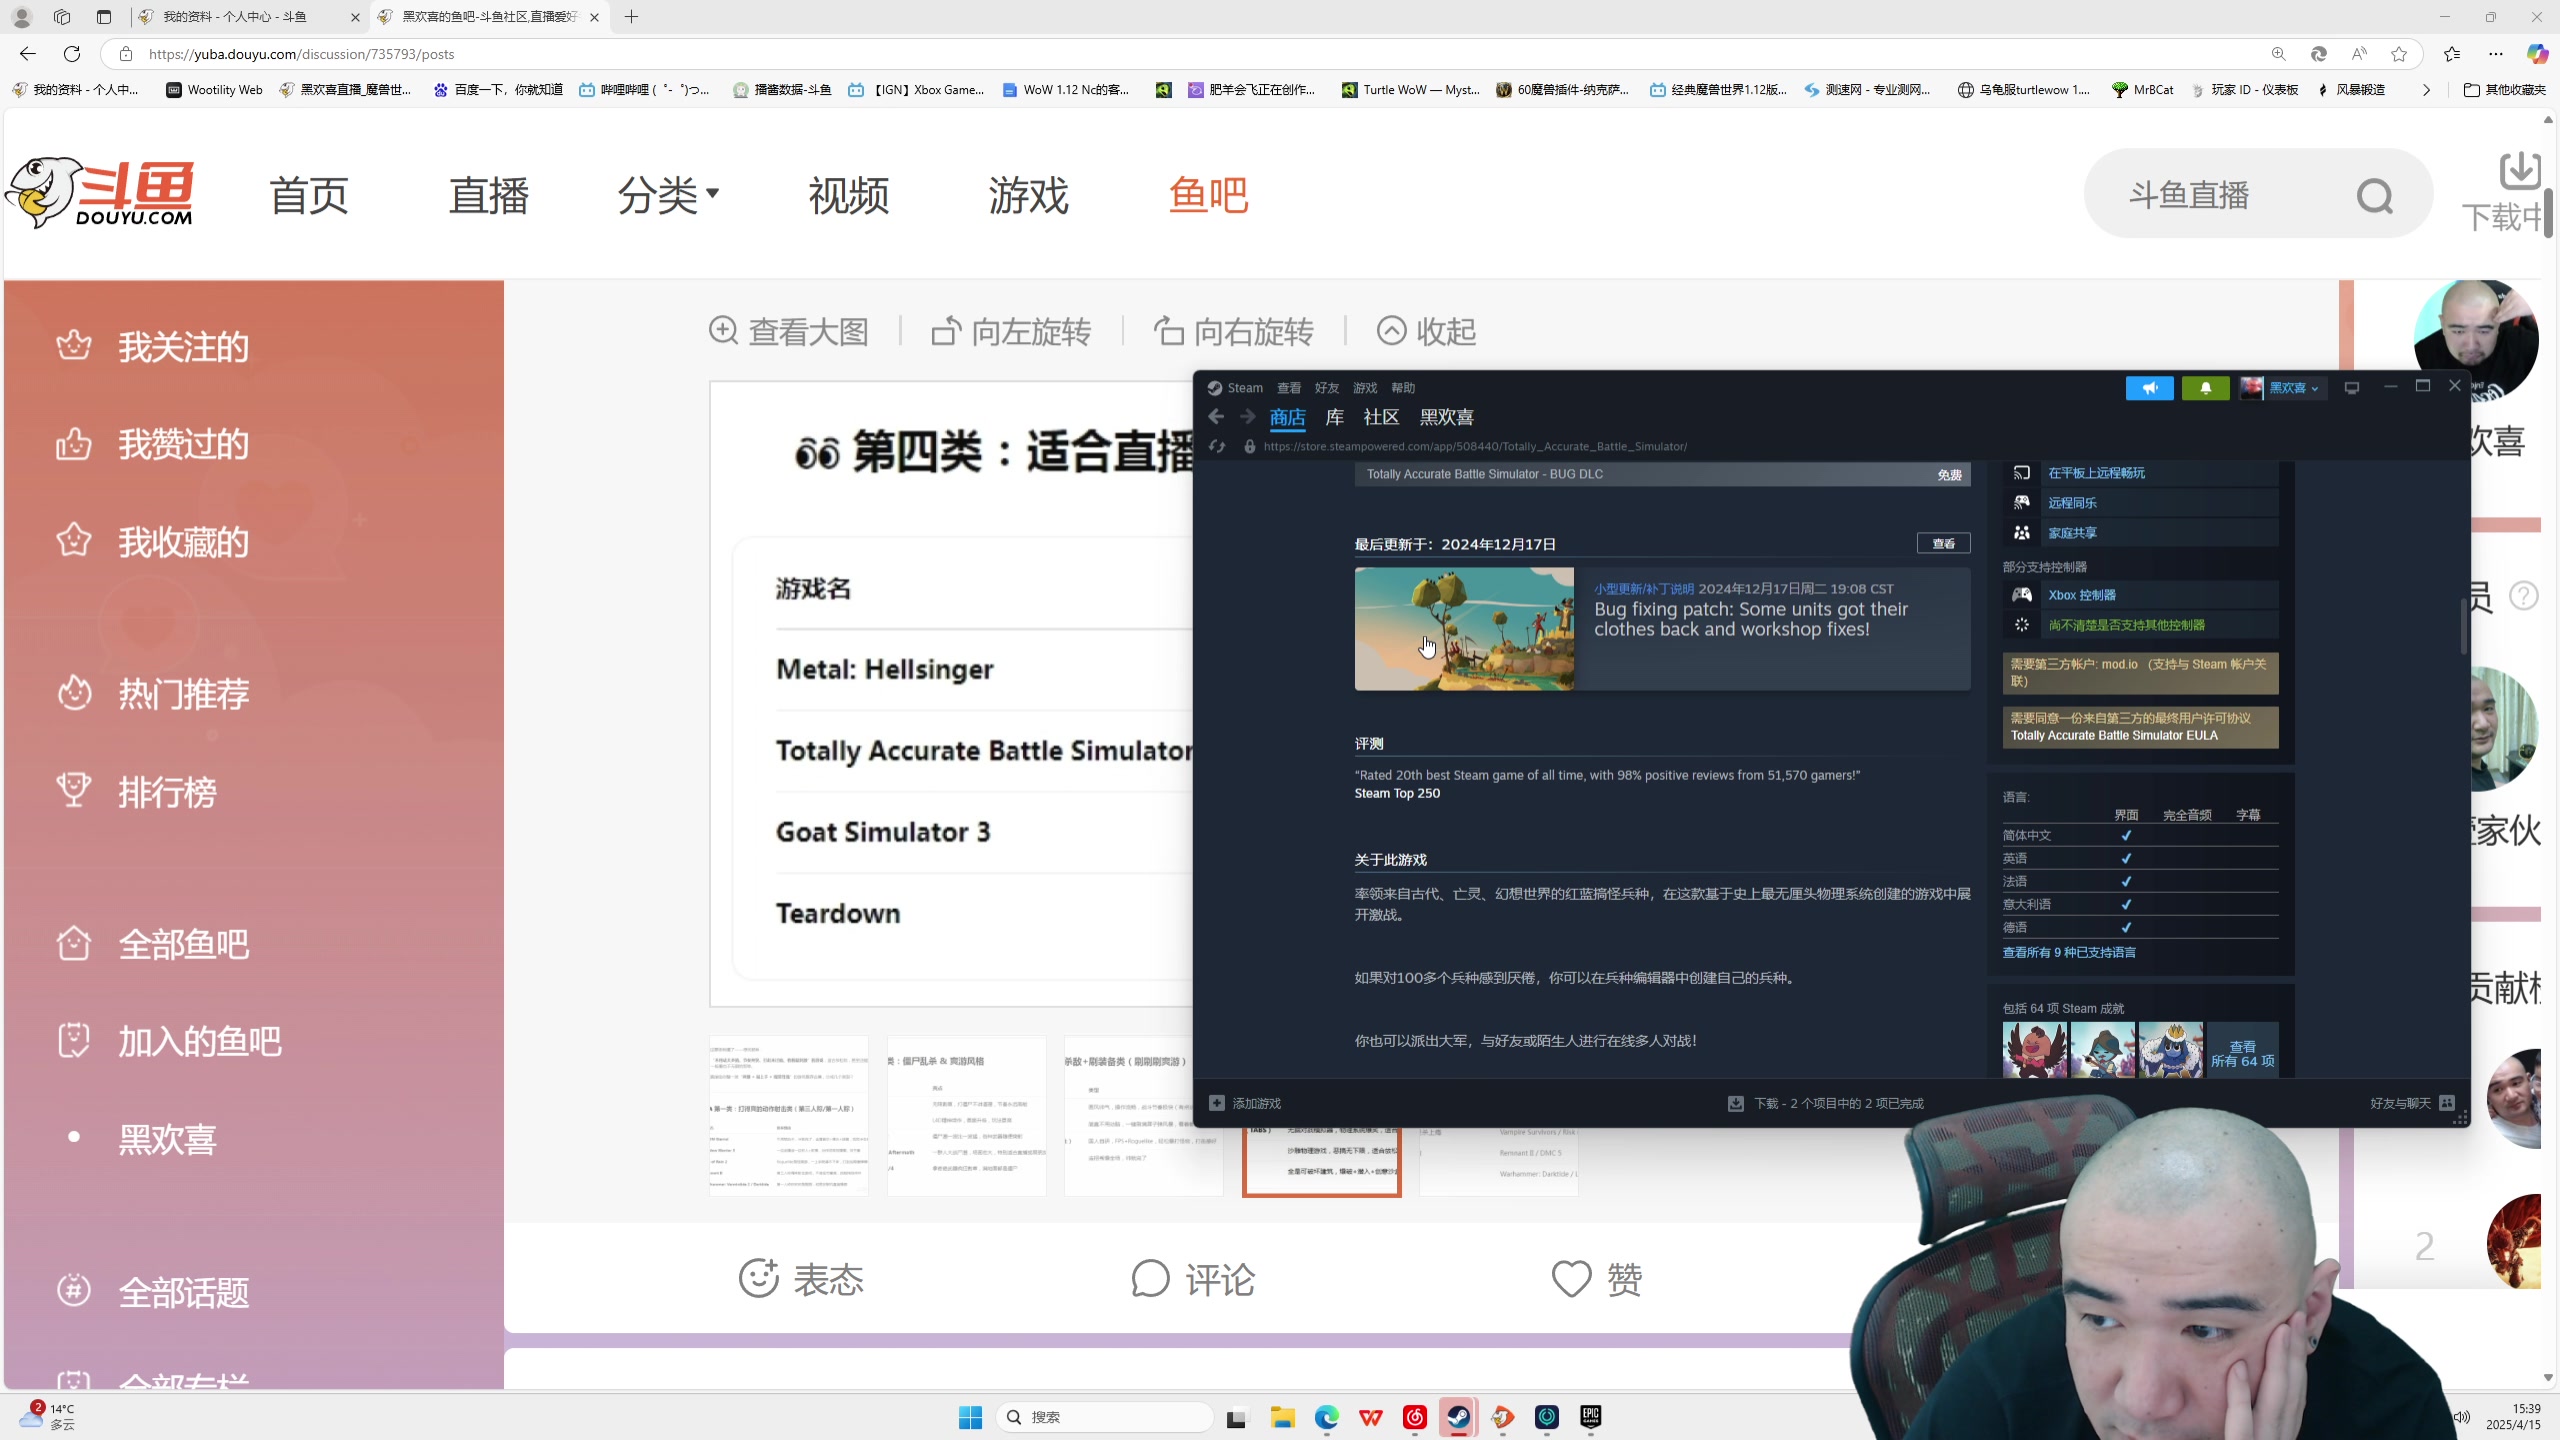
Task: Open Steam downloads status
Action: click(1826, 1103)
